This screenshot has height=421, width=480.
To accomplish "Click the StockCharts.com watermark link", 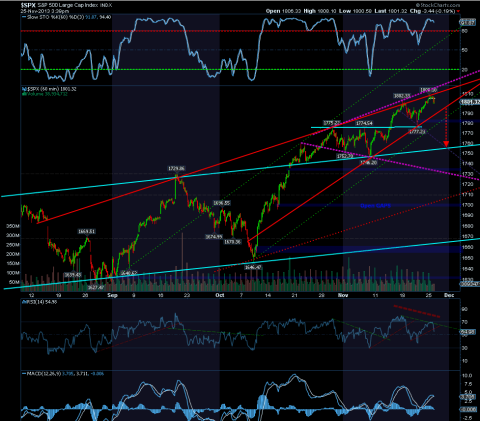I will tap(438, 5).
